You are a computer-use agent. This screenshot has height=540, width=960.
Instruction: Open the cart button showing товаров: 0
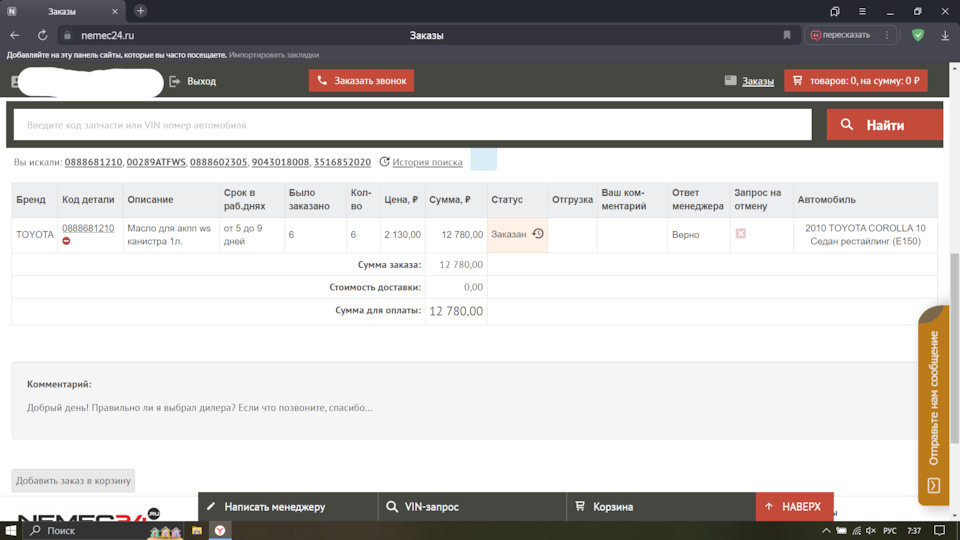point(855,80)
